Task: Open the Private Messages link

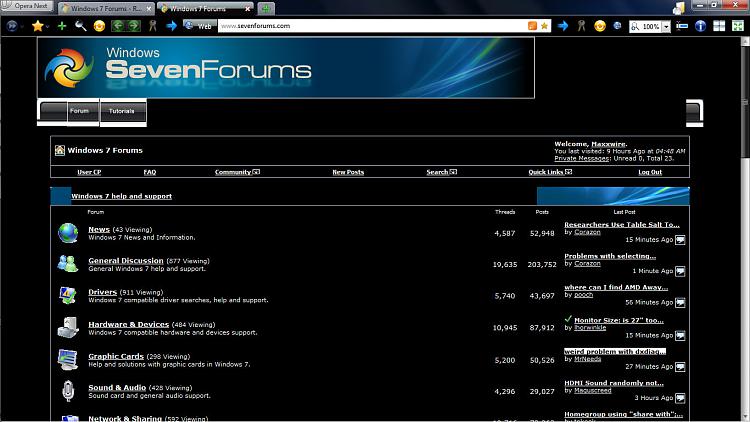Action: click(582, 158)
